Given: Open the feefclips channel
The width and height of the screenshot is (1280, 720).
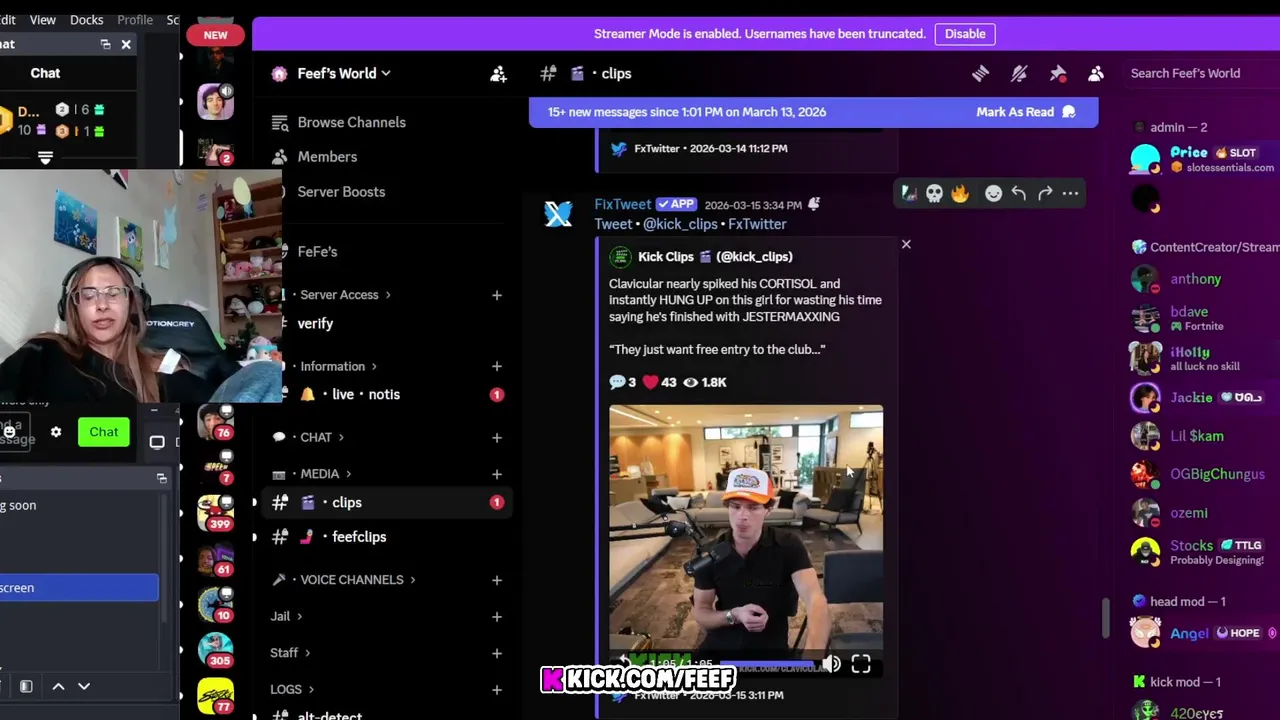Looking at the screenshot, I should pos(385,537).
